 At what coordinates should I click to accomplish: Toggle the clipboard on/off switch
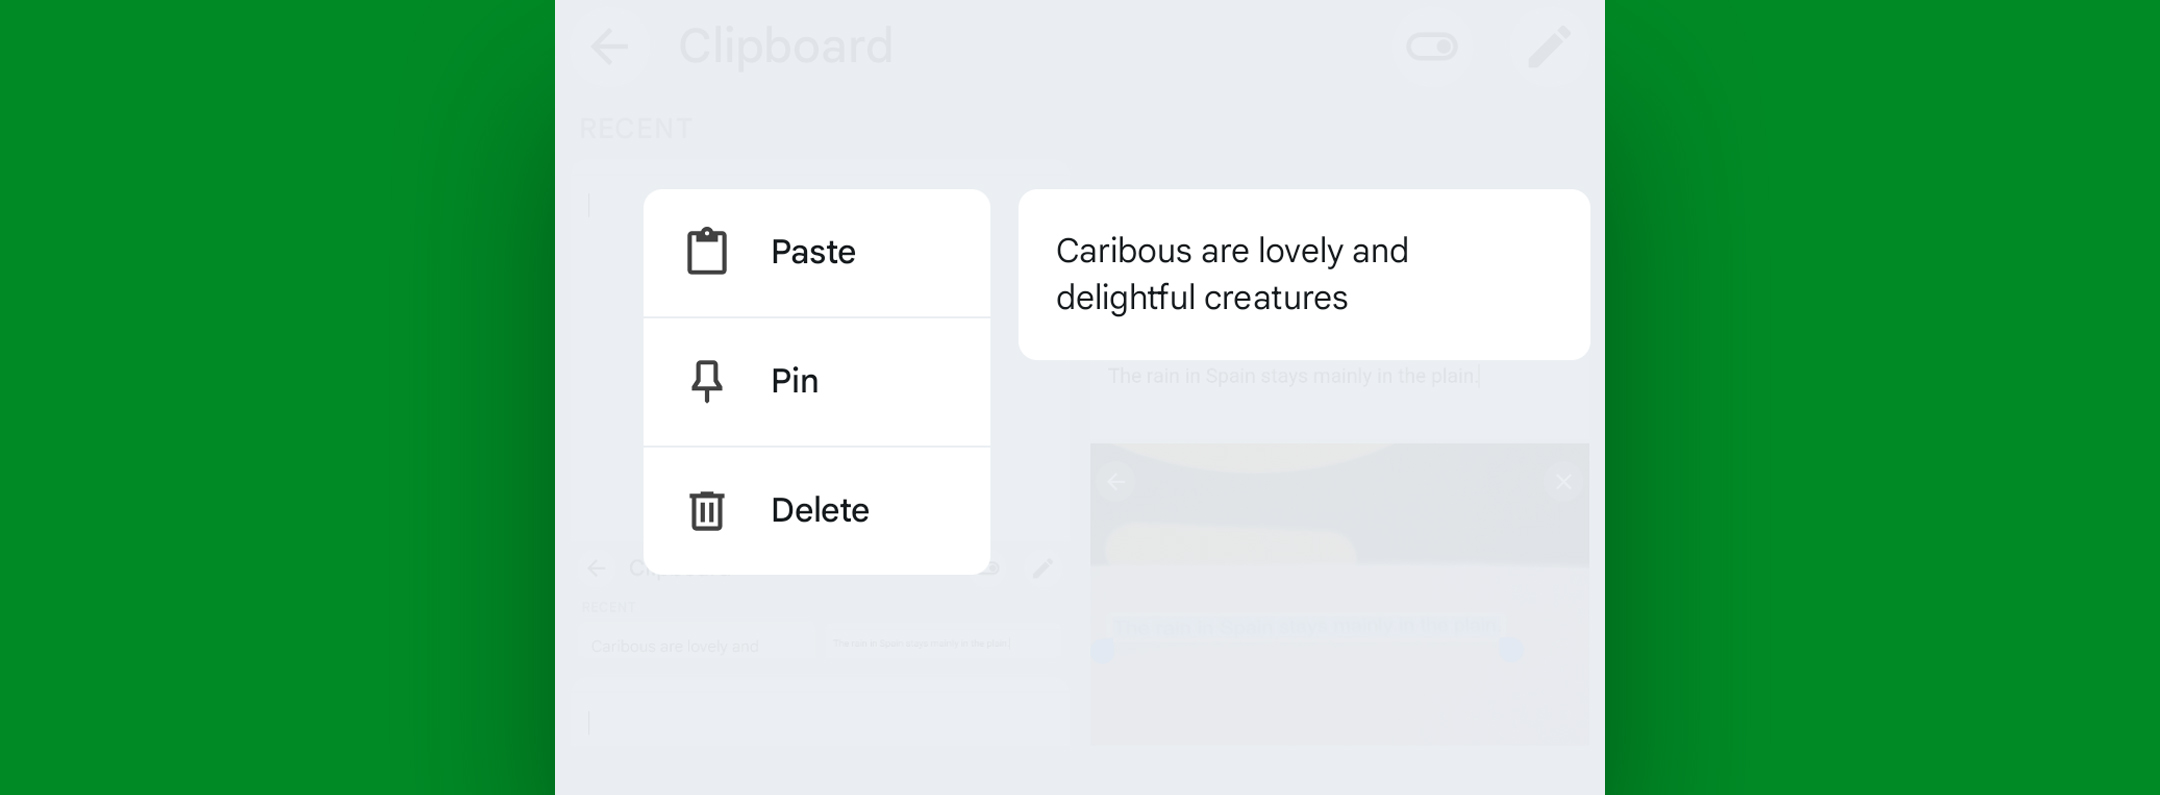pyautogui.click(x=1432, y=47)
